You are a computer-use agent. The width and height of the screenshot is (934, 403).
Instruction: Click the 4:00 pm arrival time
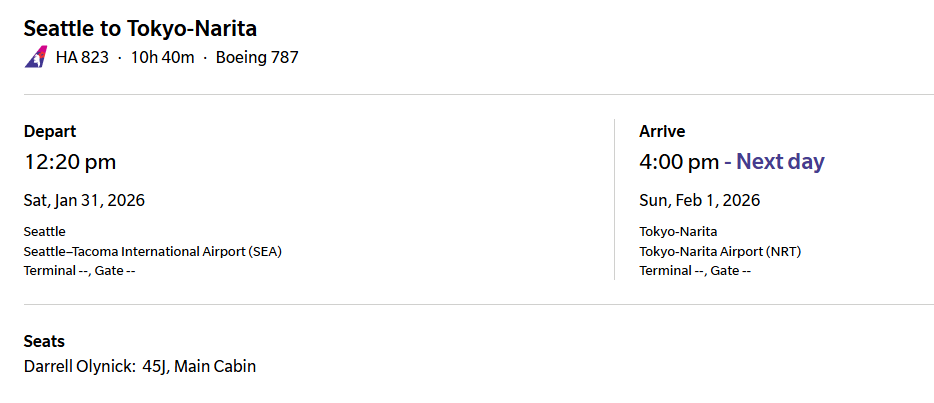click(x=679, y=162)
